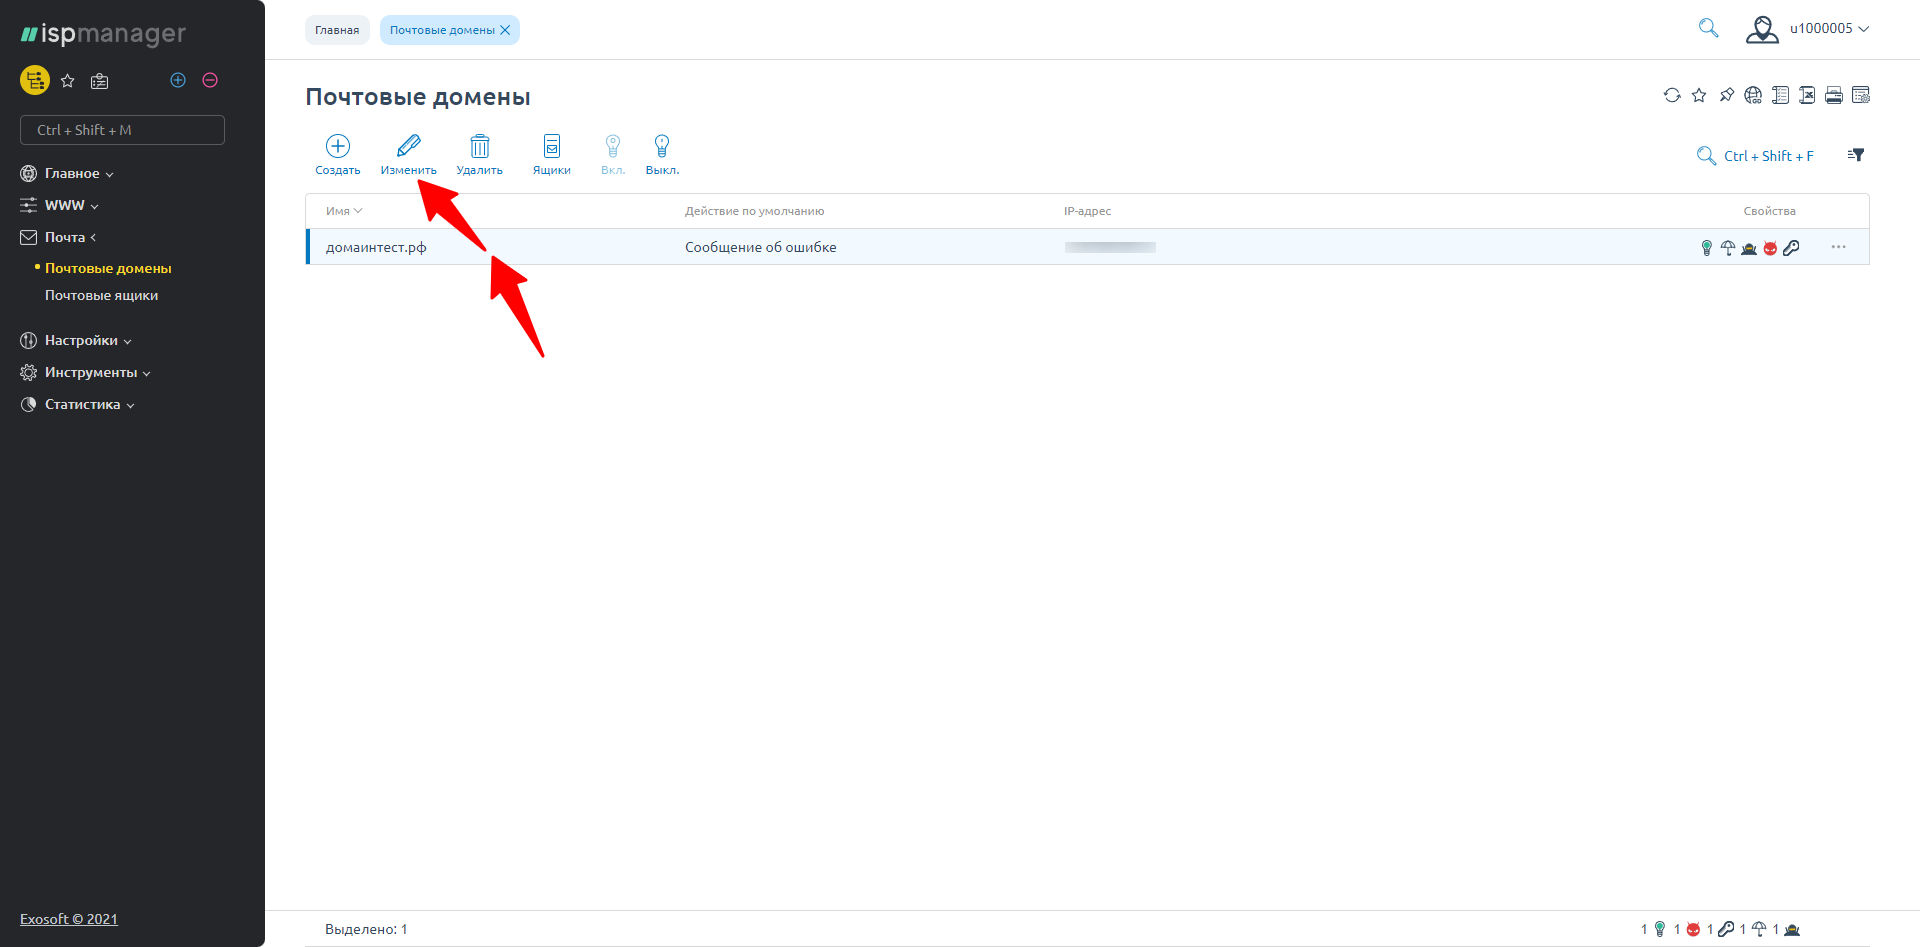Click the refresh icon beside page title

click(1672, 95)
